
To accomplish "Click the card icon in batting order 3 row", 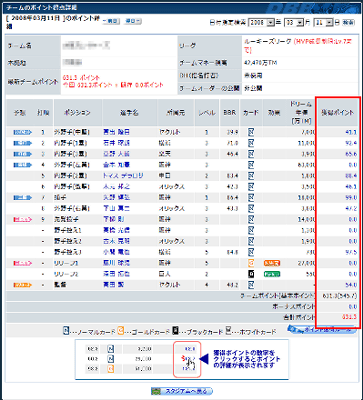I will (x=251, y=154).
